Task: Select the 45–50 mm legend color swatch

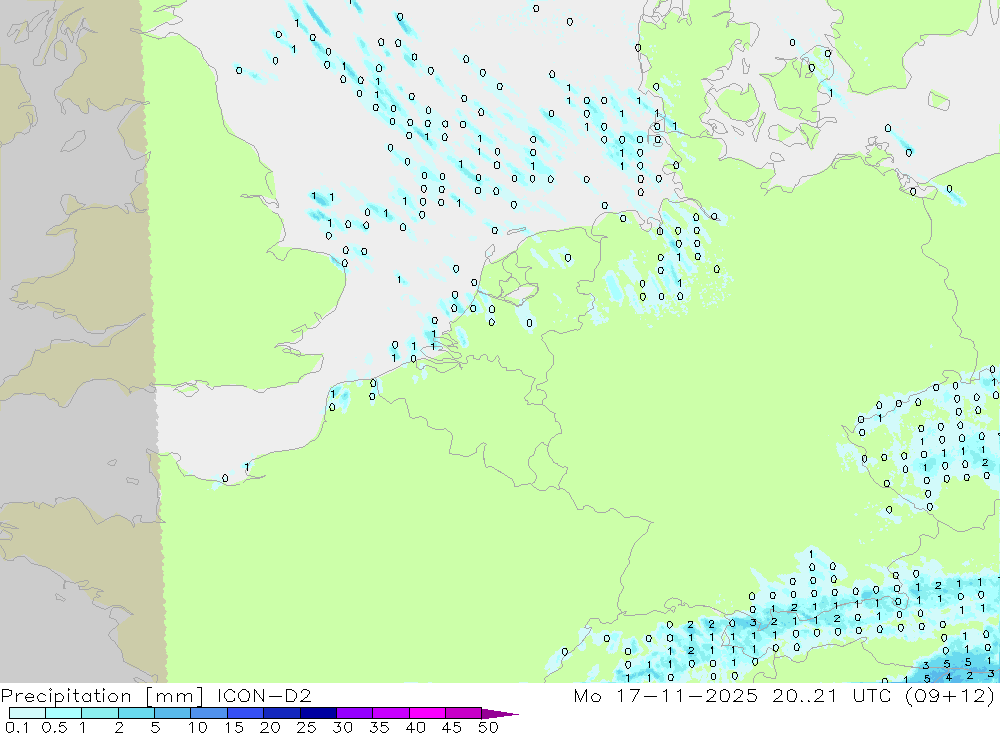Action: tap(464, 713)
